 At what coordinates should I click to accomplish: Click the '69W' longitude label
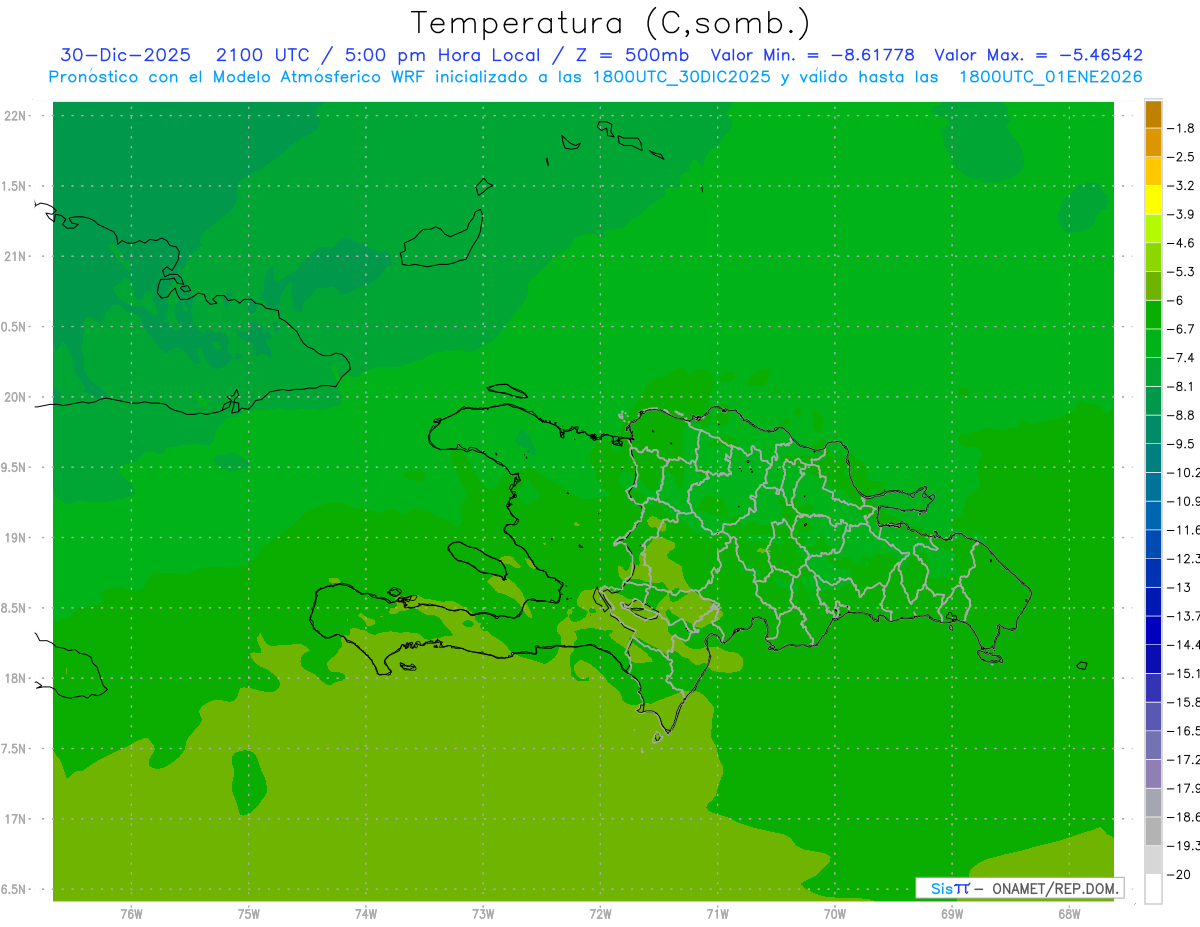pyautogui.click(x=952, y=914)
